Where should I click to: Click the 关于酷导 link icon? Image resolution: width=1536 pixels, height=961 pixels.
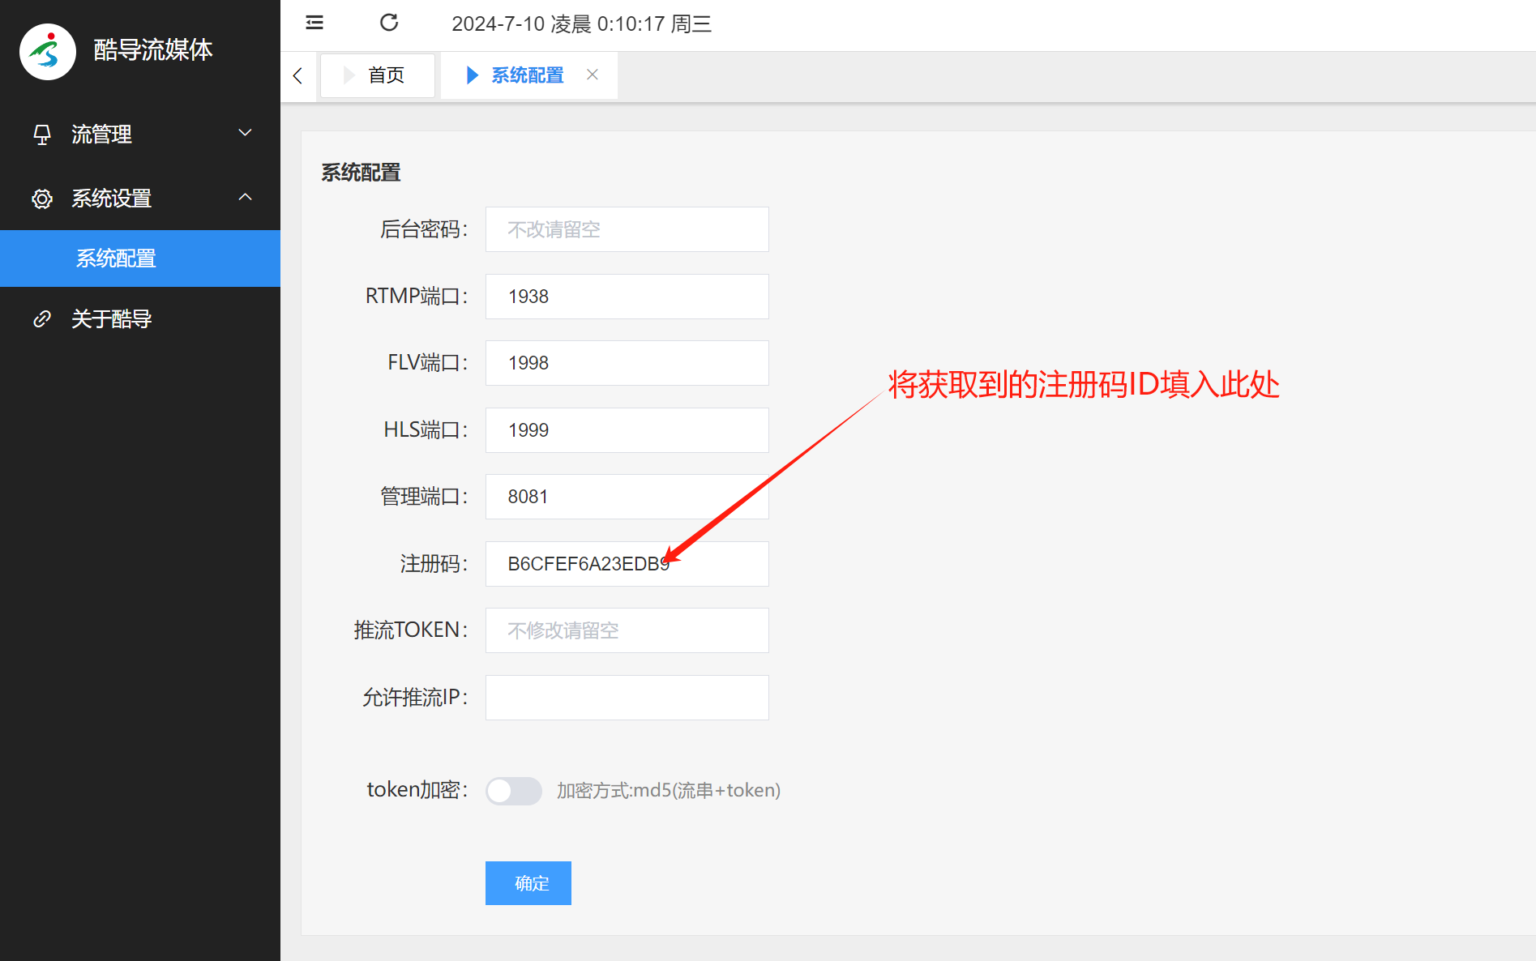tap(42, 319)
